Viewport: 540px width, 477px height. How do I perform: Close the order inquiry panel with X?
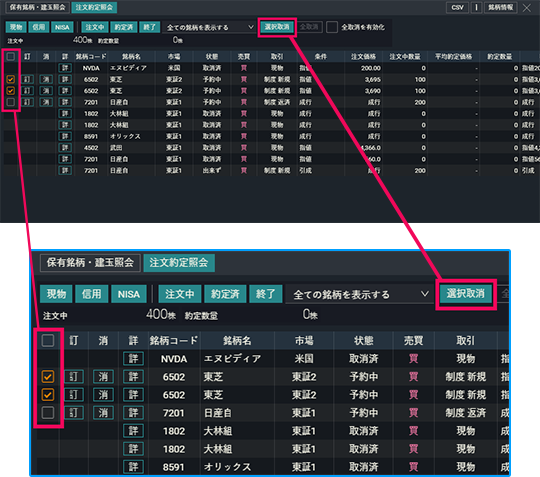coord(527,8)
